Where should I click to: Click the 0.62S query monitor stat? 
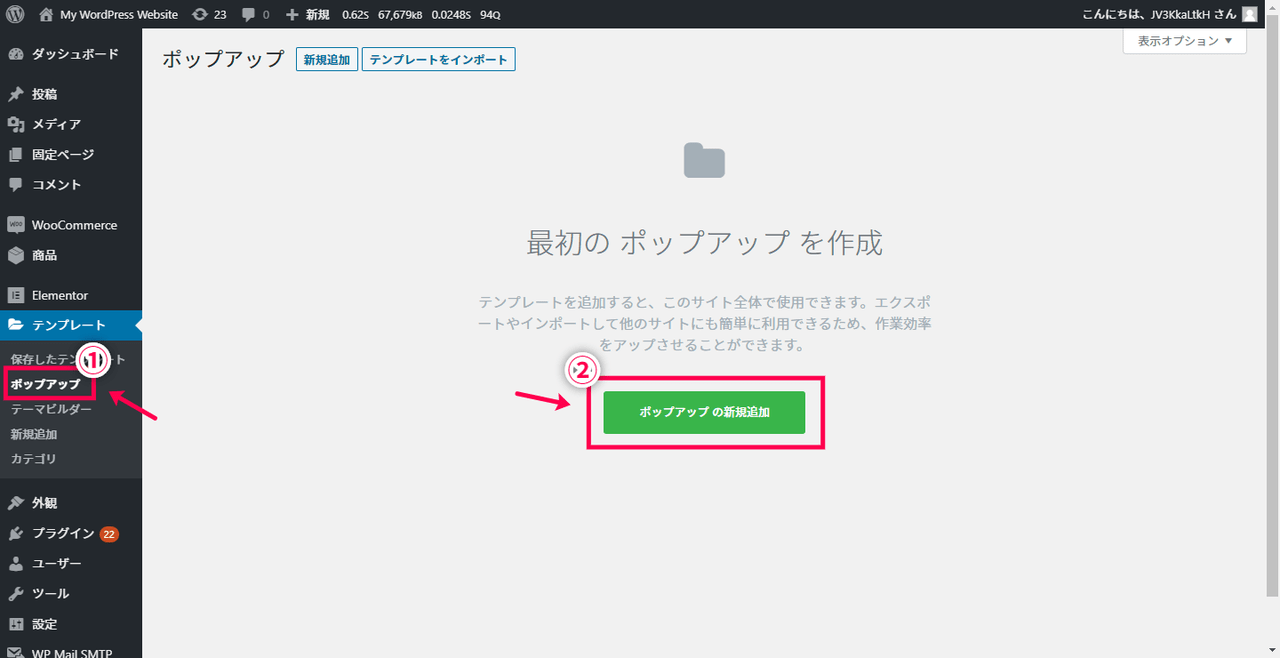click(355, 15)
